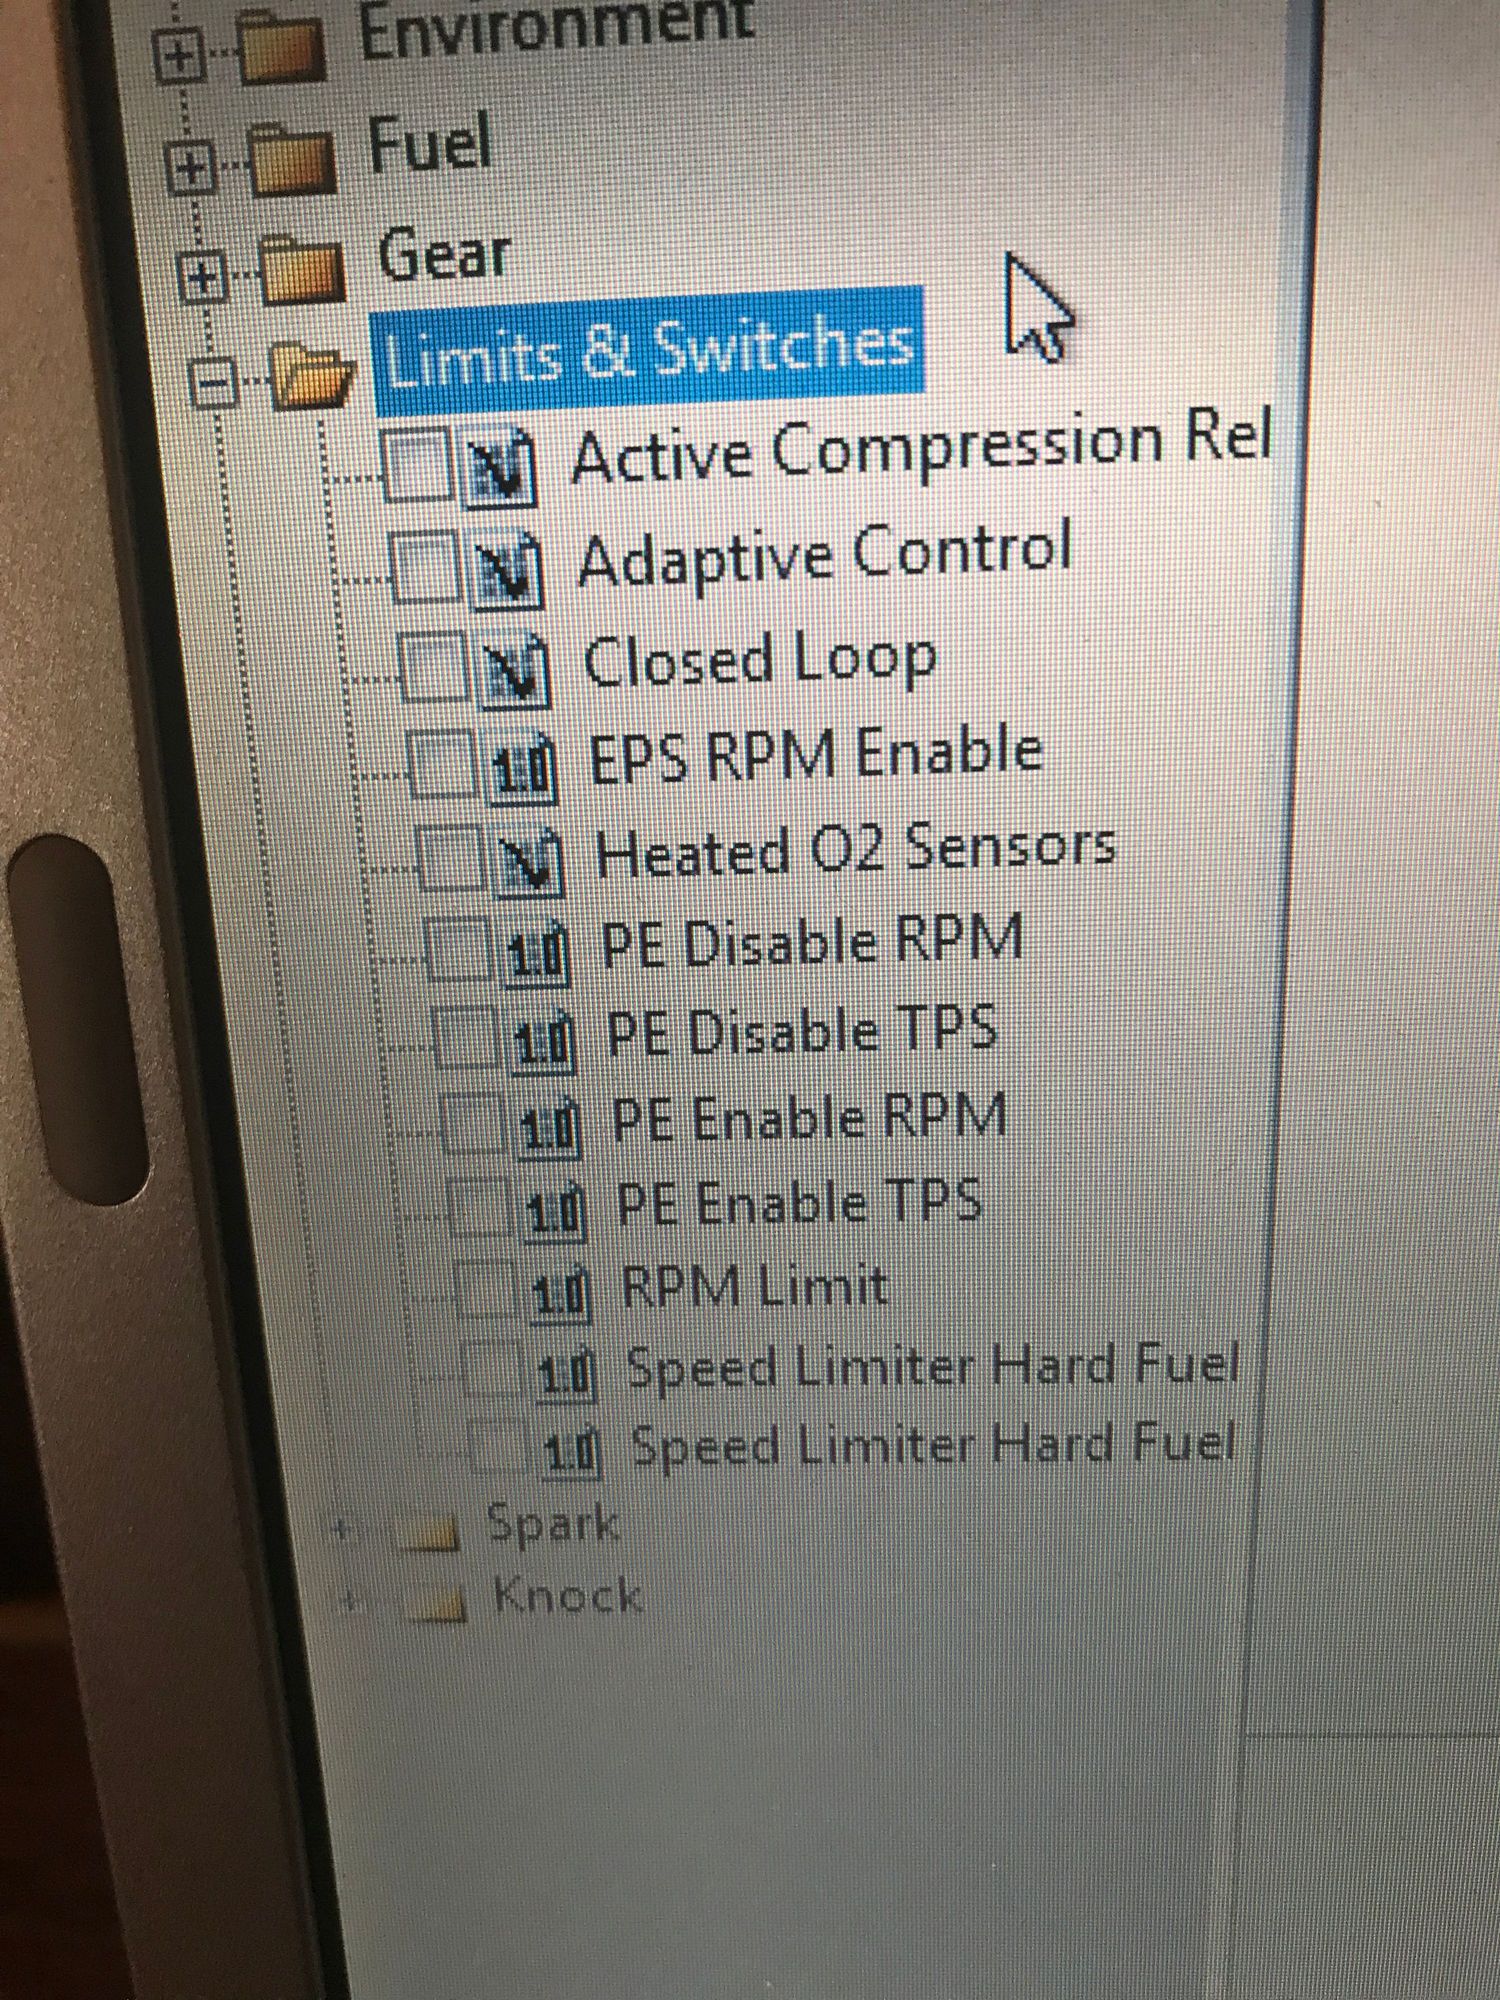The height and width of the screenshot is (2000, 1500).
Task: Expand the Environment folder
Action: (x=178, y=57)
